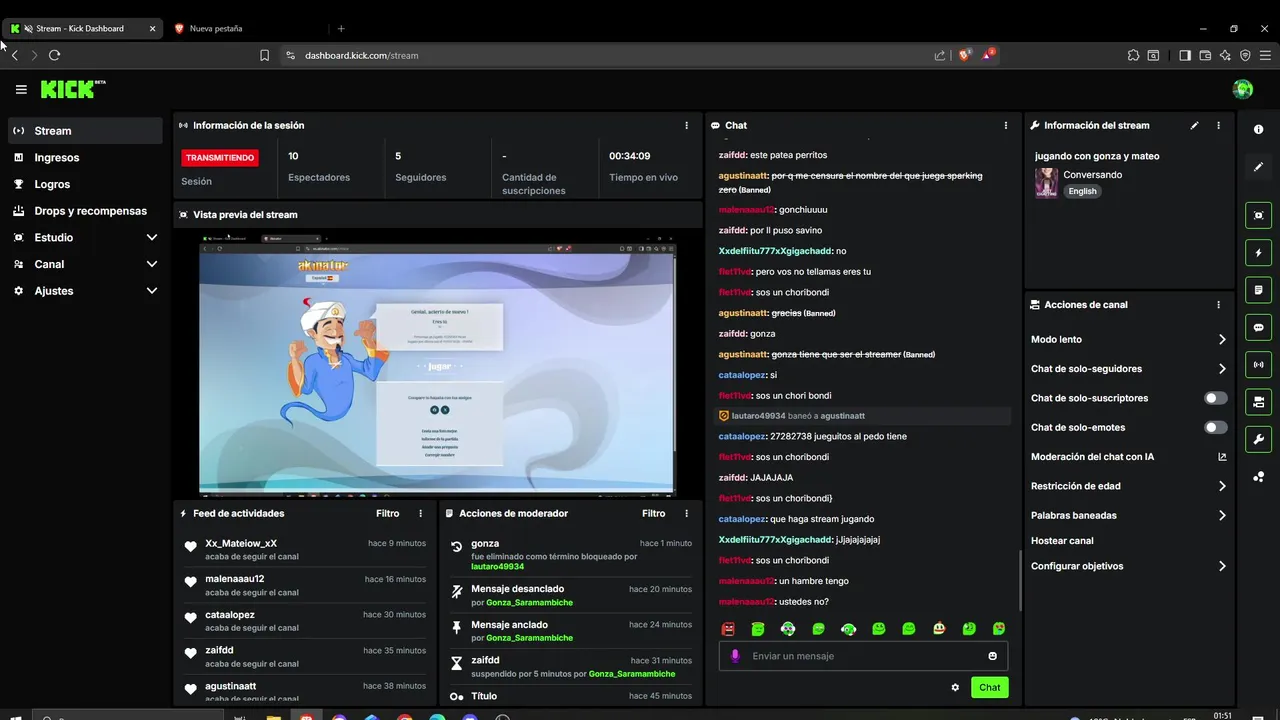Click the purple microphone icon in message box

coord(735,656)
